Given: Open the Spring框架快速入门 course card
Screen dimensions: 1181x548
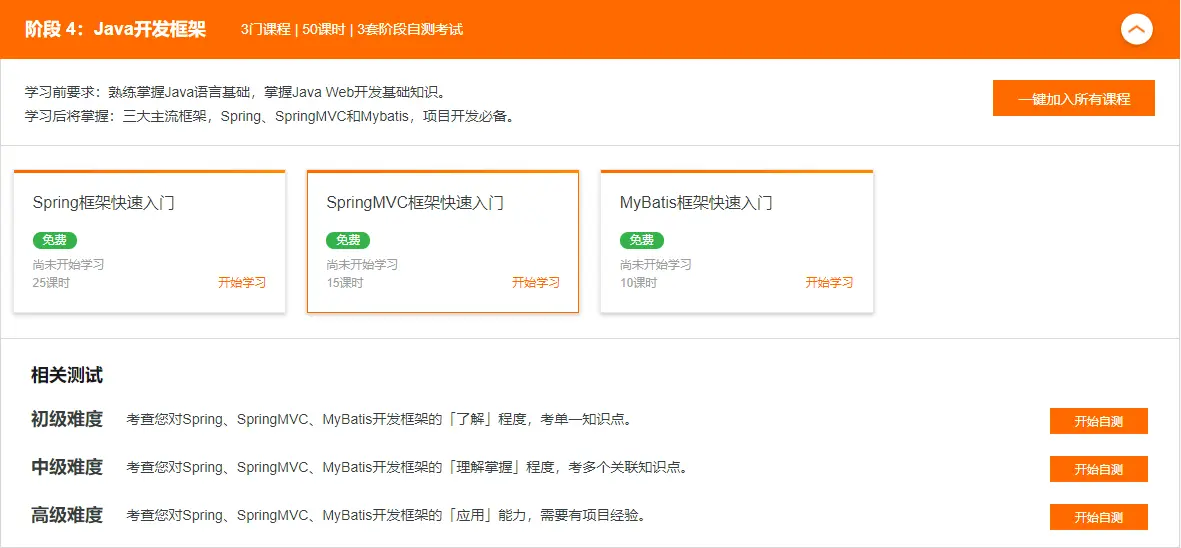Looking at the screenshot, I should [x=149, y=242].
